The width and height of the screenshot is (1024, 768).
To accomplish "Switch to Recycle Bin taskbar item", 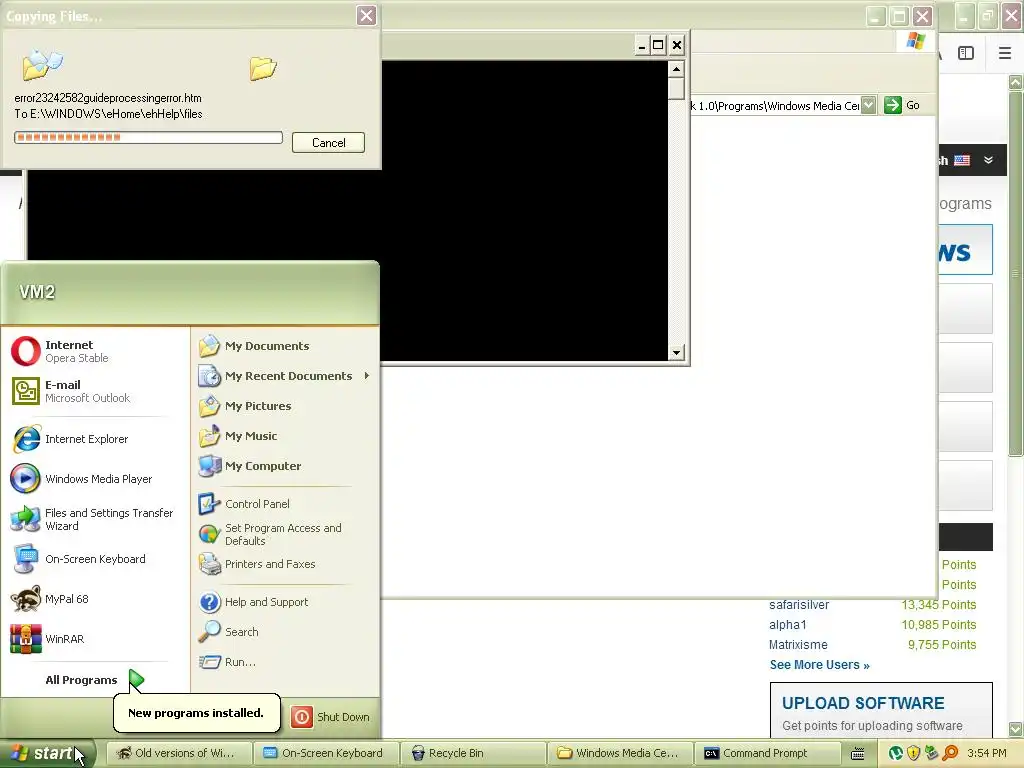I will [x=472, y=753].
